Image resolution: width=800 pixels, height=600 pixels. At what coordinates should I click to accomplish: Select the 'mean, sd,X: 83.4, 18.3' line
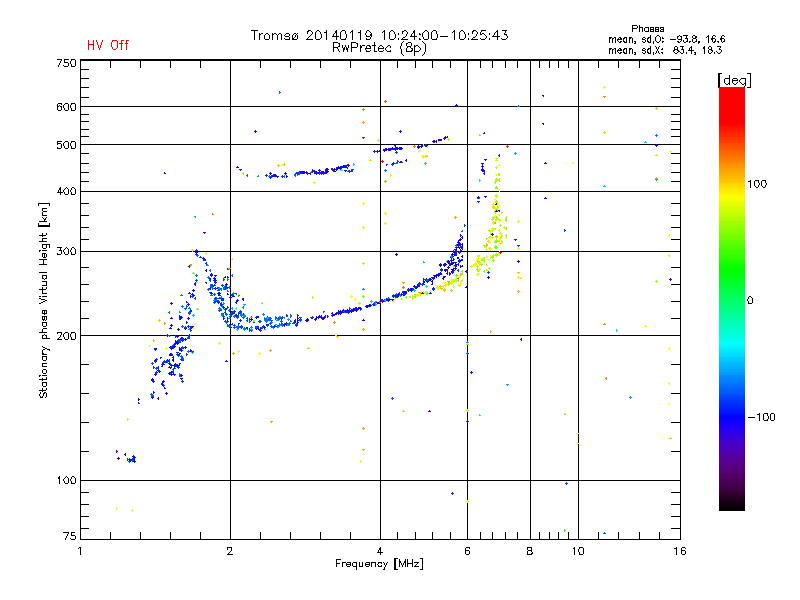click(665, 50)
